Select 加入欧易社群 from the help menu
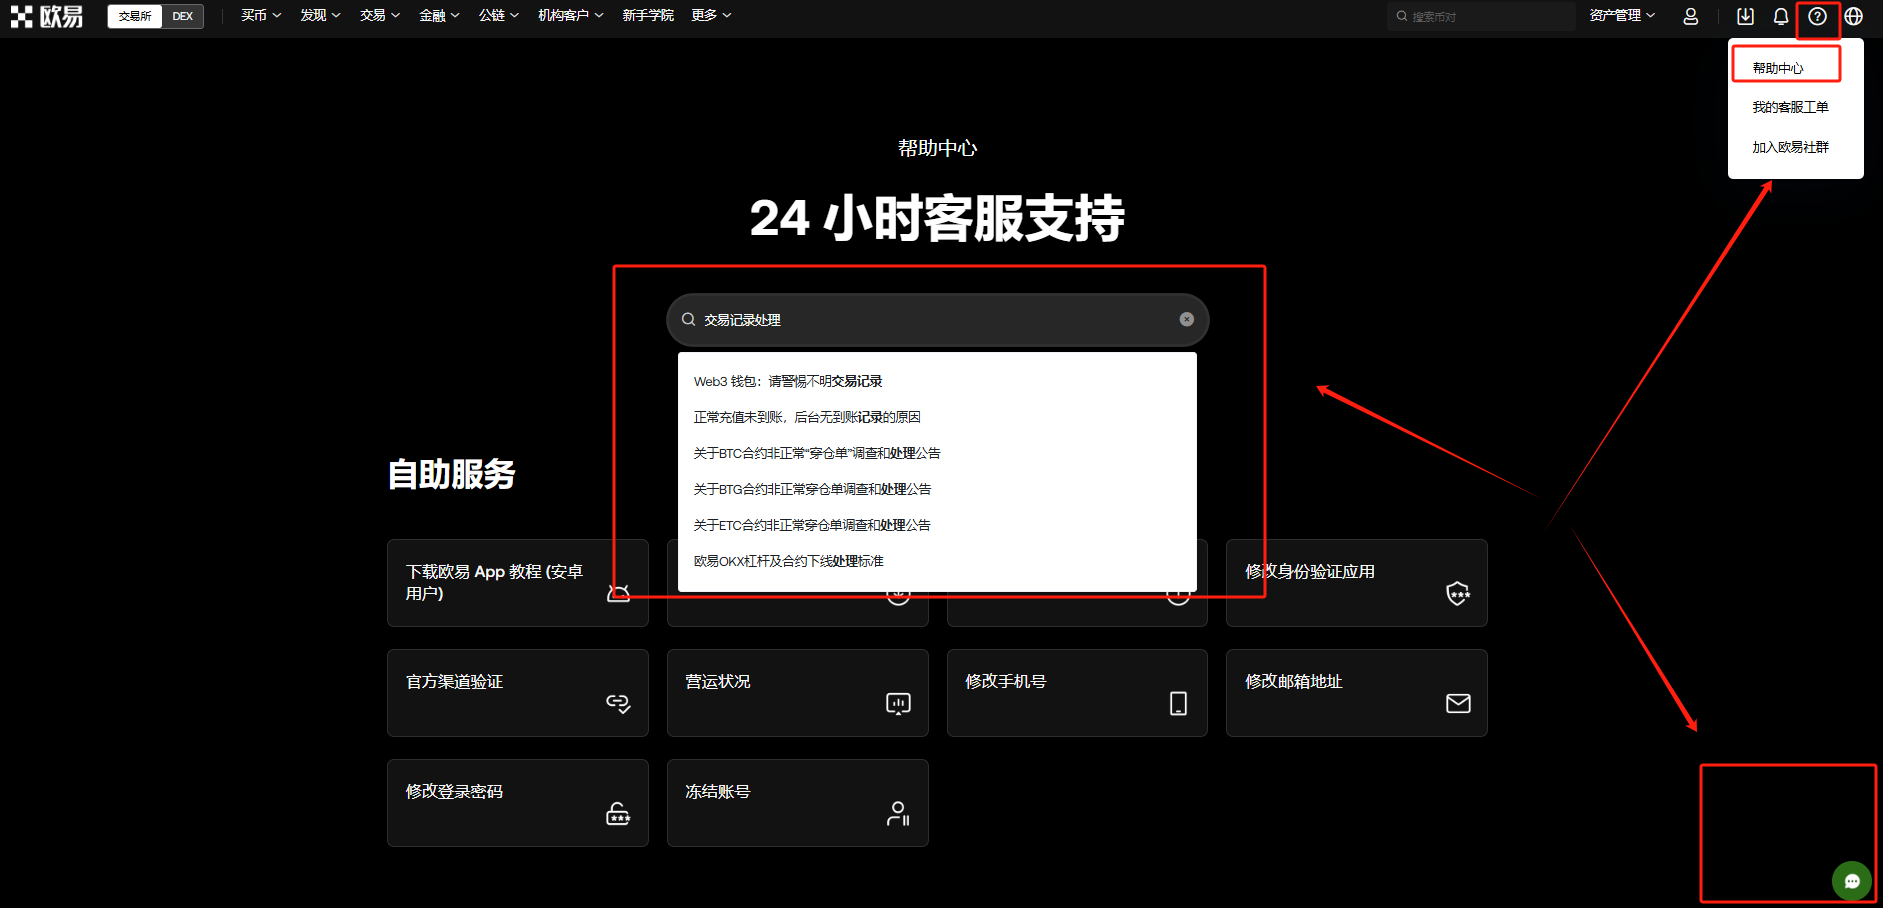The width and height of the screenshot is (1883, 908). pos(1790,147)
